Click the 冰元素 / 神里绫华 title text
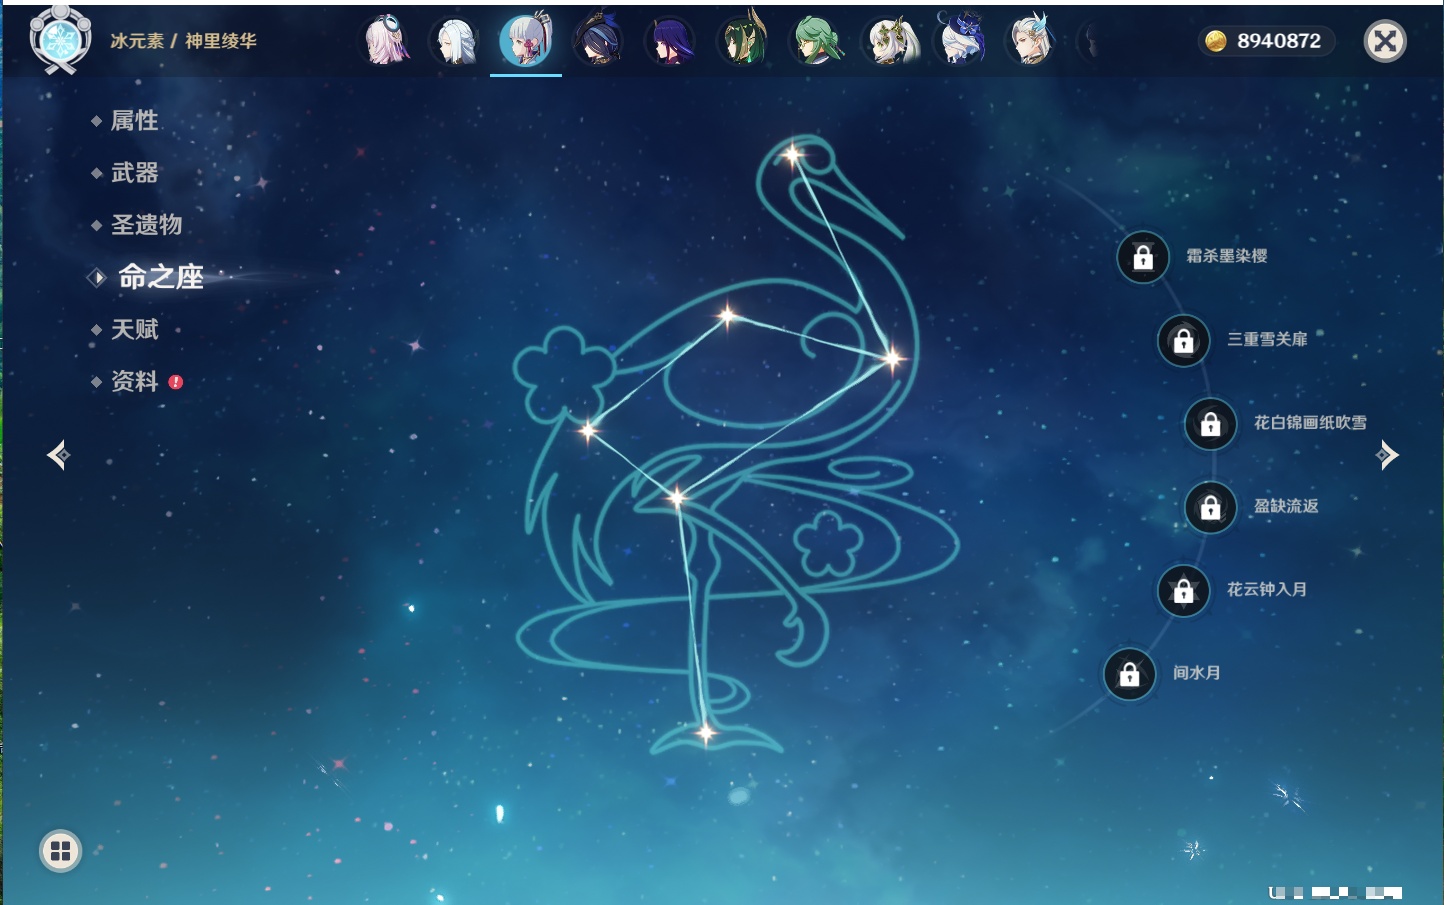This screenshot has height=905, width=1444. pos(183,41)
